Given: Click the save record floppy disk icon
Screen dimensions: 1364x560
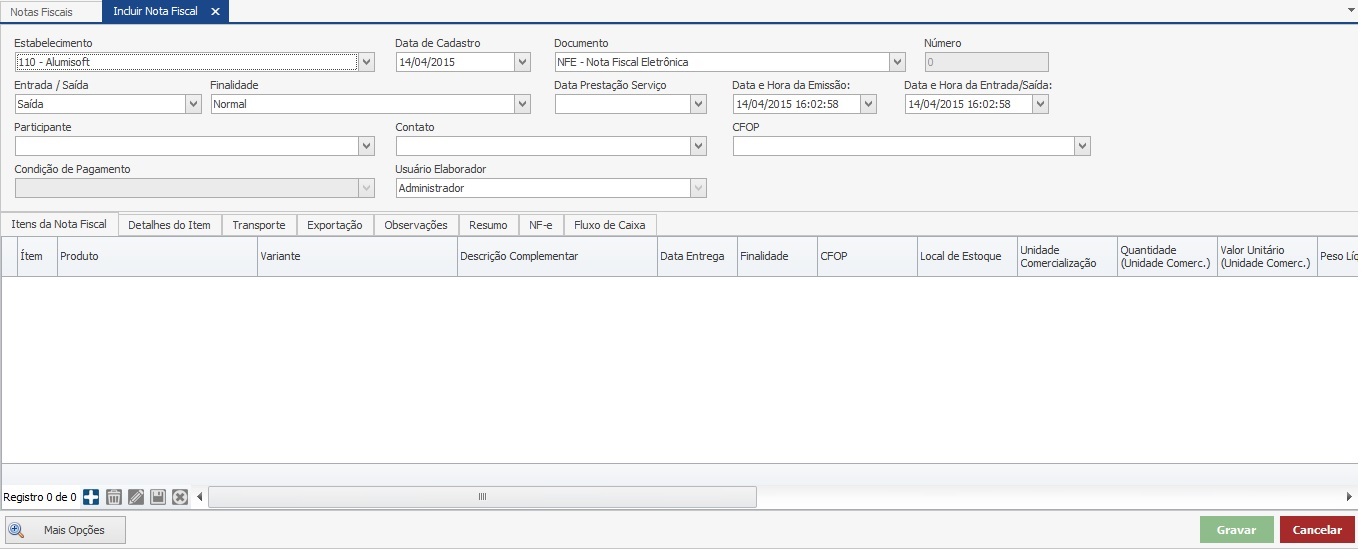Looking at the screenshot, I should click(158, 497).
